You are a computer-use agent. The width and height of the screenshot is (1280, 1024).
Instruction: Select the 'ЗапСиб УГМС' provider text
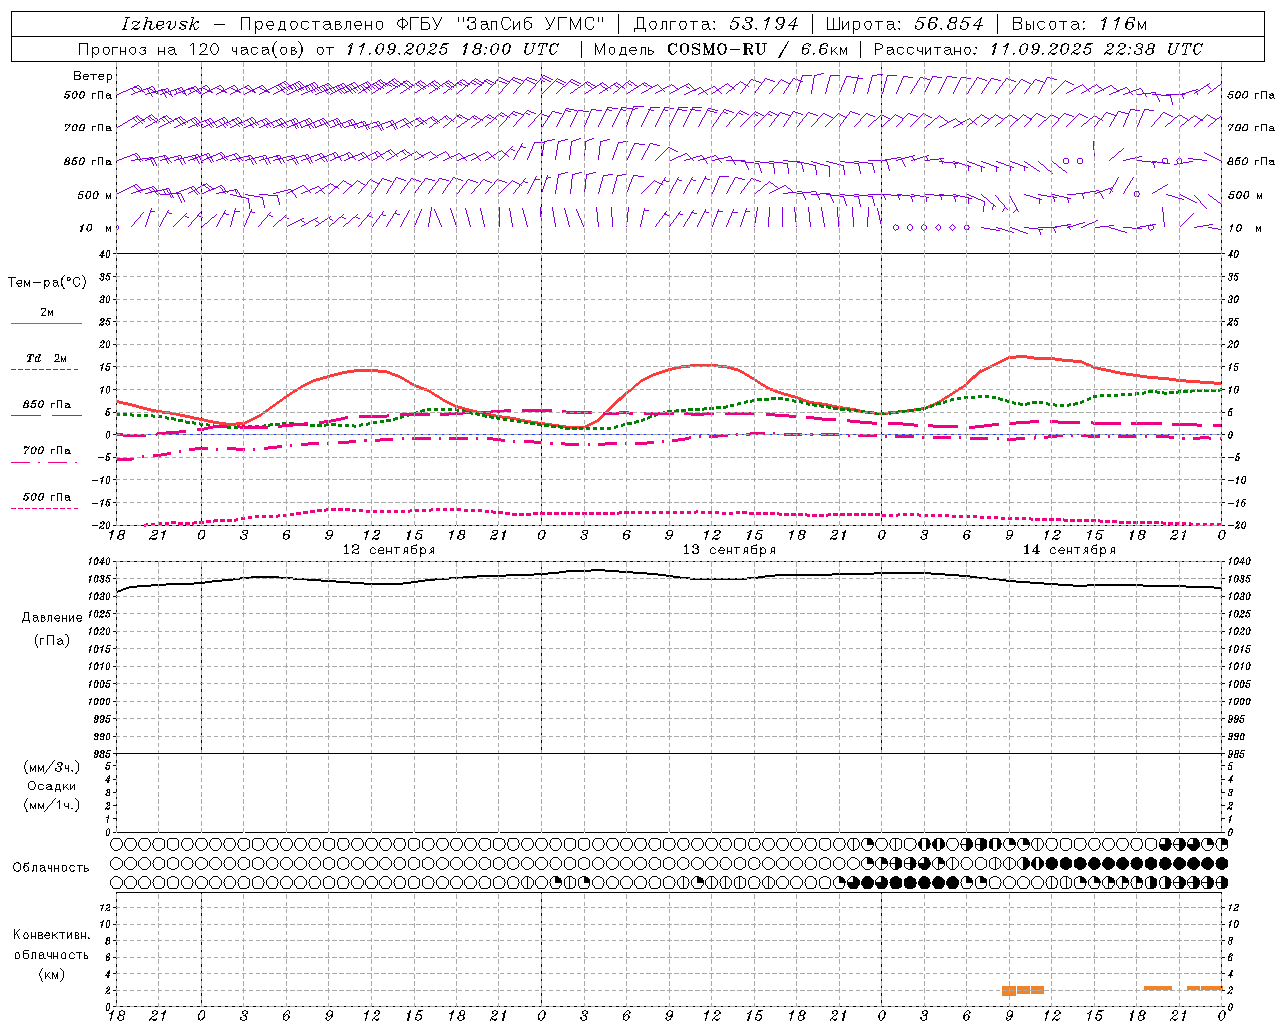(x=530, y=24)
